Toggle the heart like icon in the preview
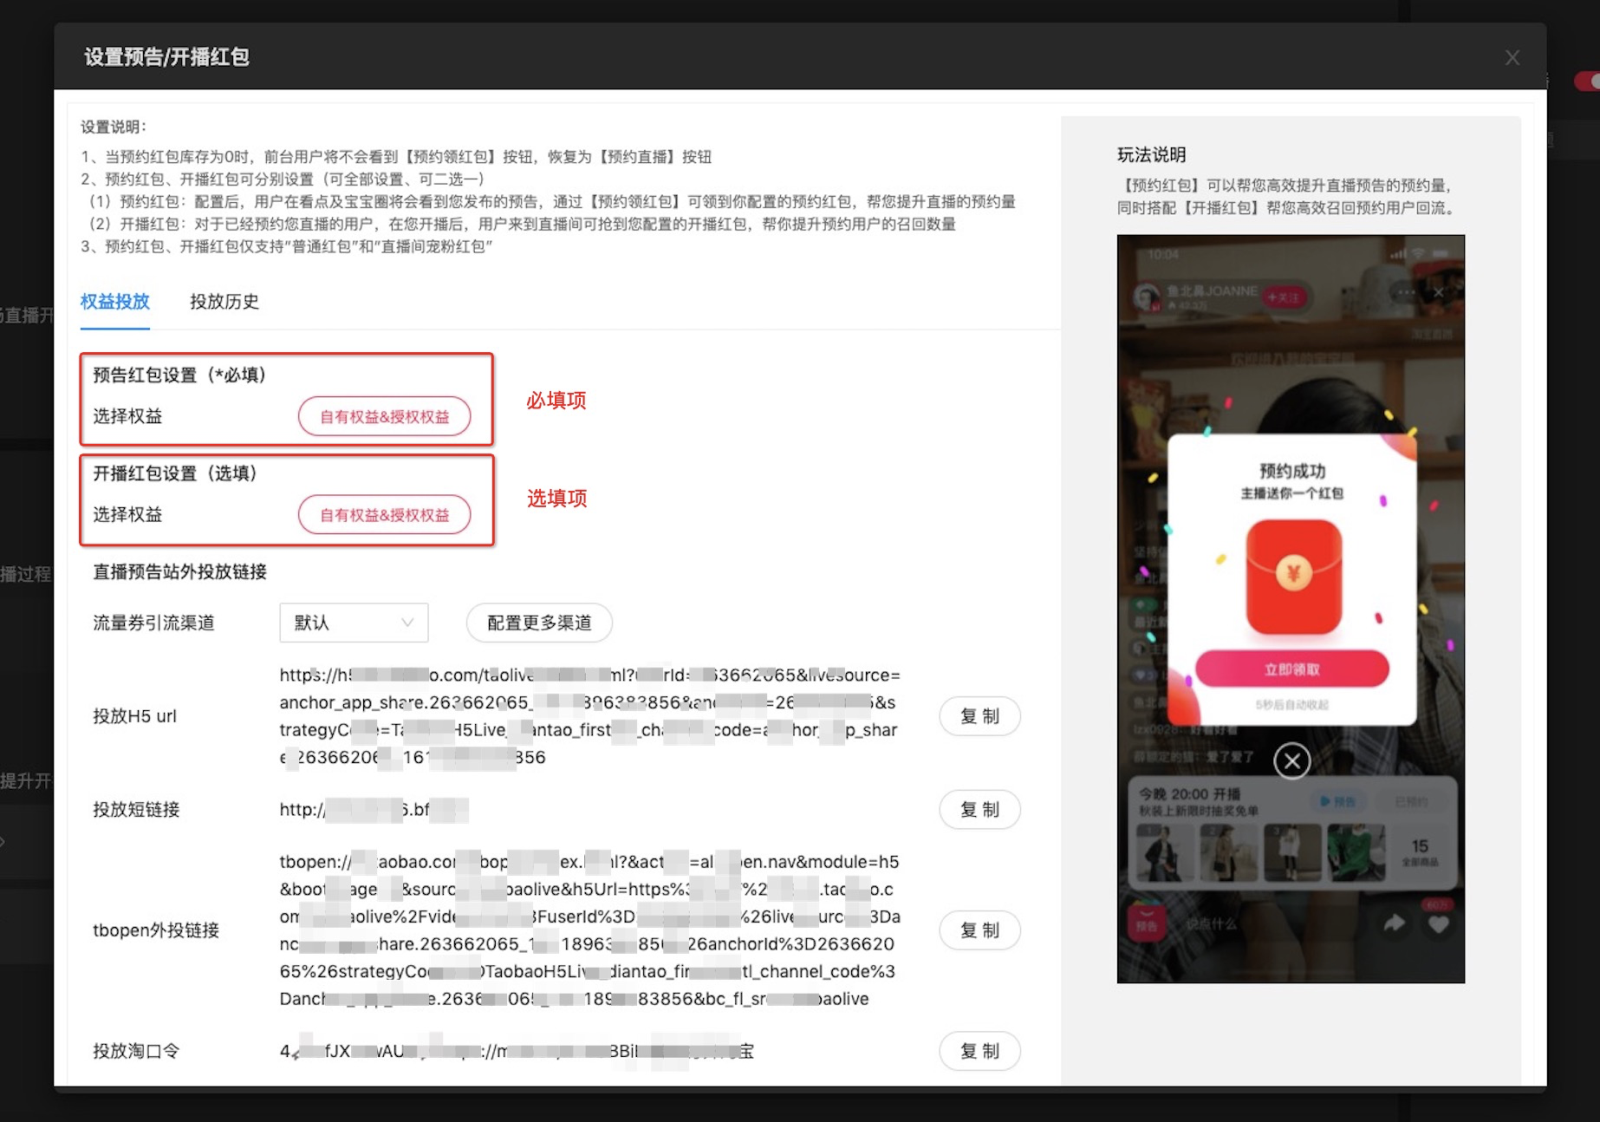1600x1122 pixels. (1440, 925)
